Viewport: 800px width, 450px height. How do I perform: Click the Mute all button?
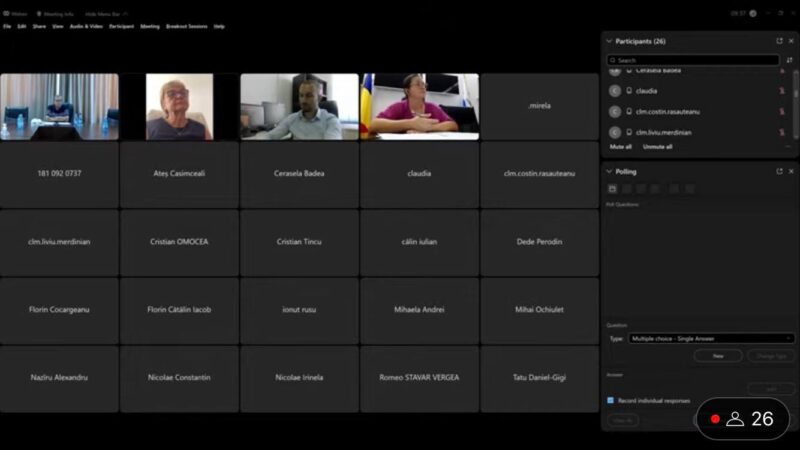(x=621, y=147)
